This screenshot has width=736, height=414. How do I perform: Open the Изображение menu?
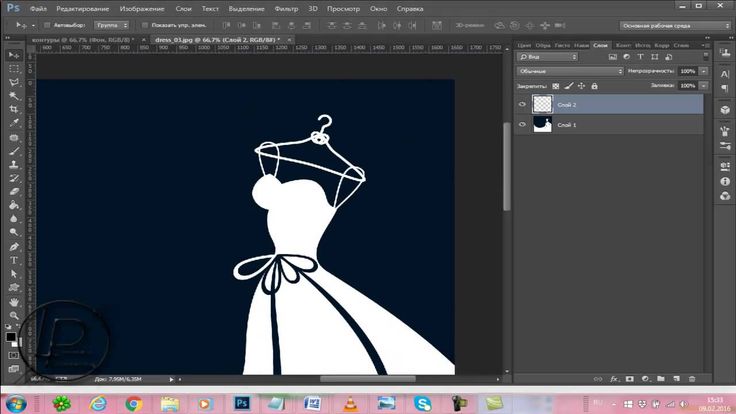pyautogui.click(x=141, y=7)
